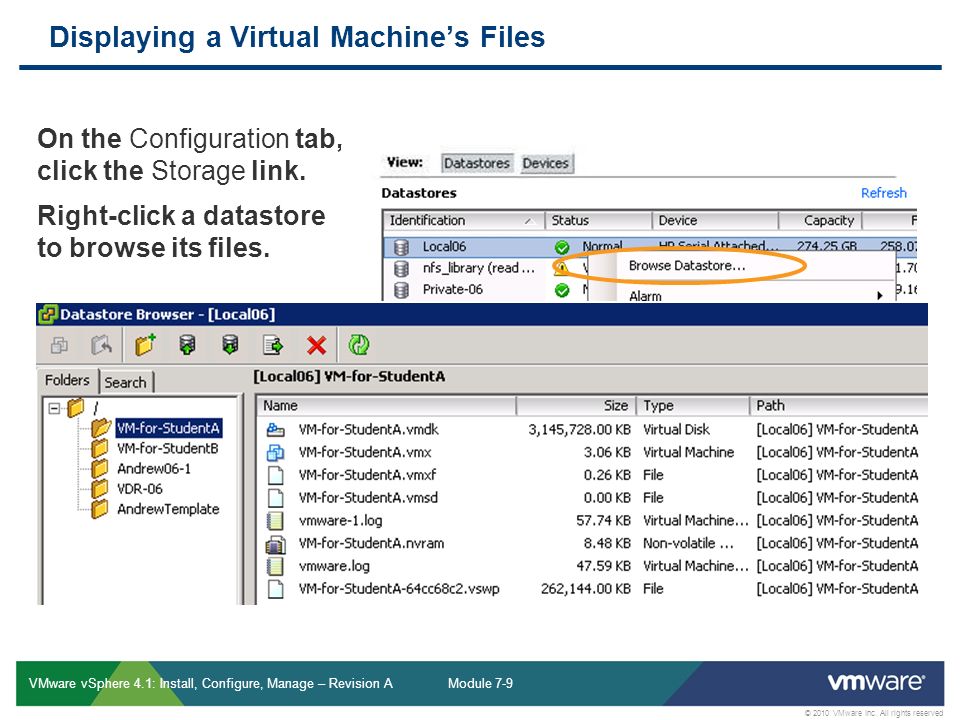This screenshot has height=720, width=960.
Task: Select the VM-for-StudentA folder in the tree
Action: click(168, 428)
